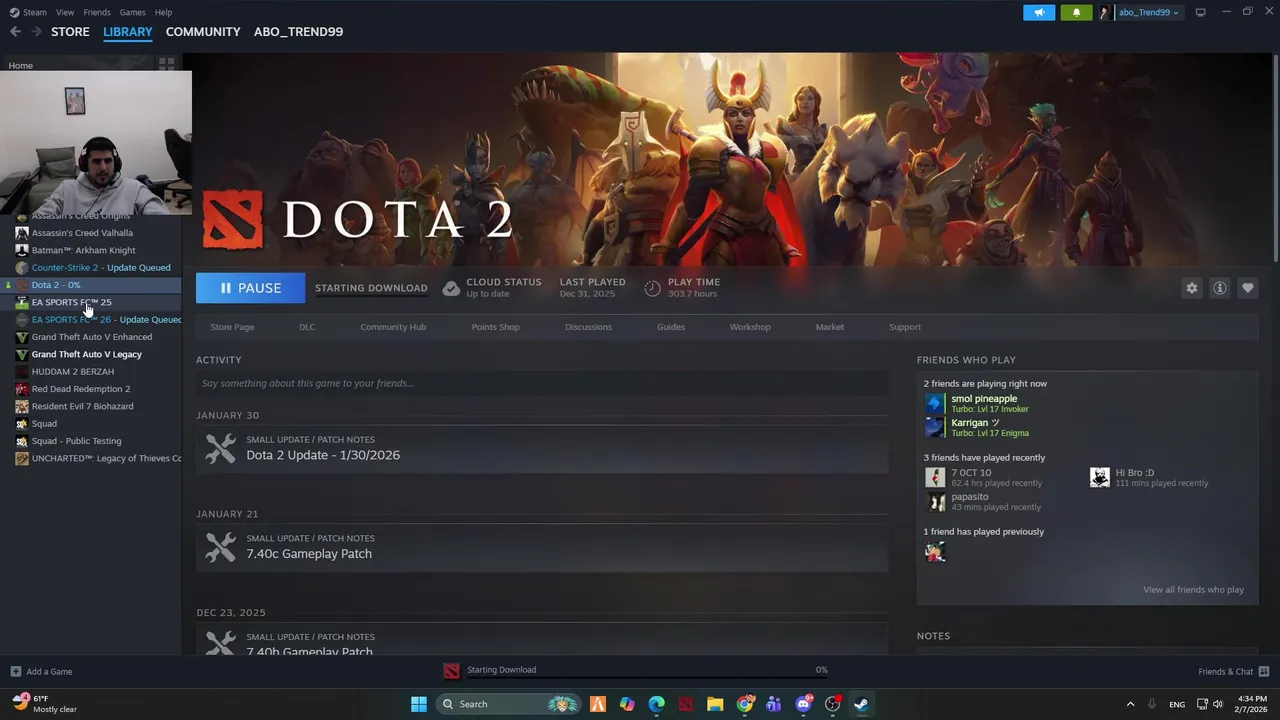Expand the abo_Trend99 account dropdown
The image size is (1280, 720).
coord(1148,12)
